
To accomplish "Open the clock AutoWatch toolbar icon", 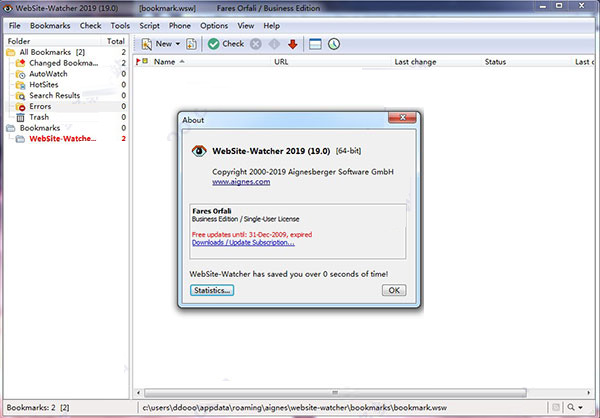I will tap(334, 44).
